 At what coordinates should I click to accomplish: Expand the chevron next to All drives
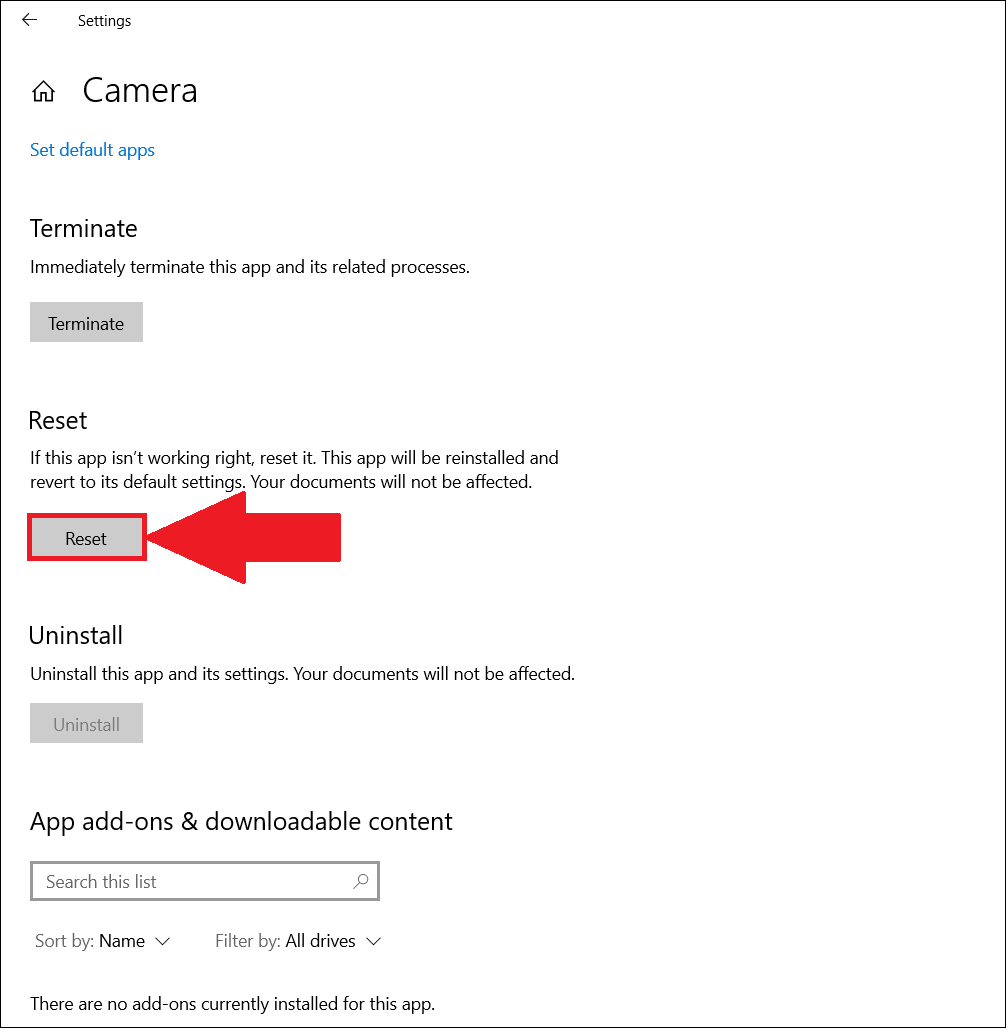coord(374,942)
